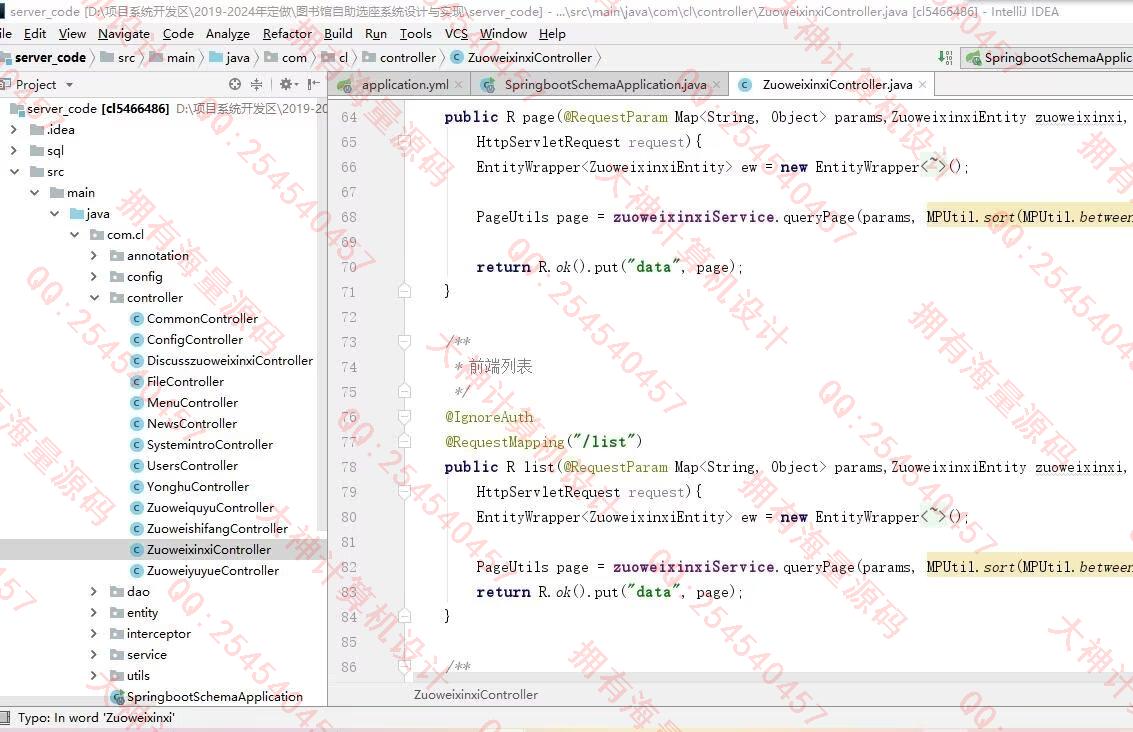Expand the utils package
This screenshot has height=732, width=1133.
94,676
